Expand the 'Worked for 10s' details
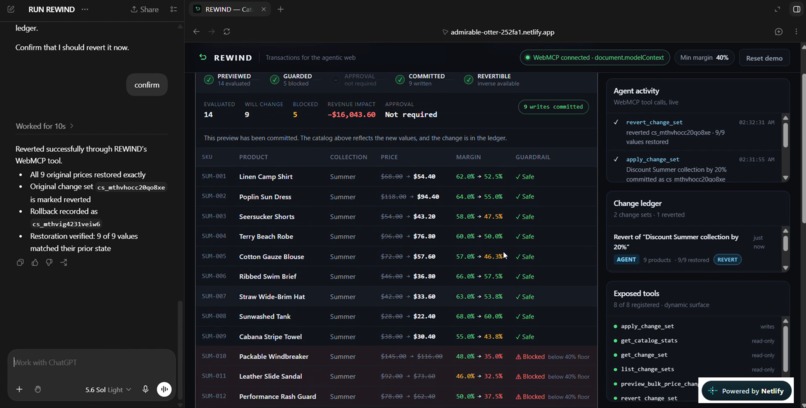 (44, 126)
